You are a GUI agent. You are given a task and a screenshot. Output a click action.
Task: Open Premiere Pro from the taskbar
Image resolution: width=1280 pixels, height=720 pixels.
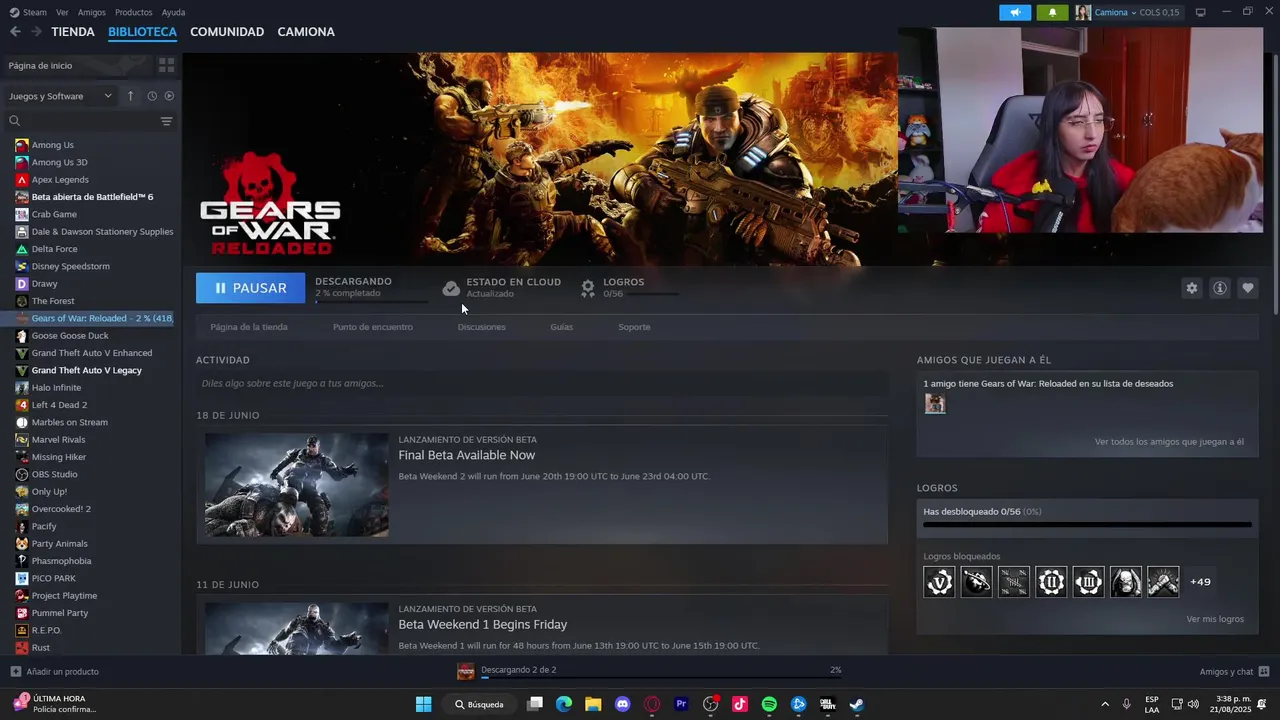(x=681, y=704)
